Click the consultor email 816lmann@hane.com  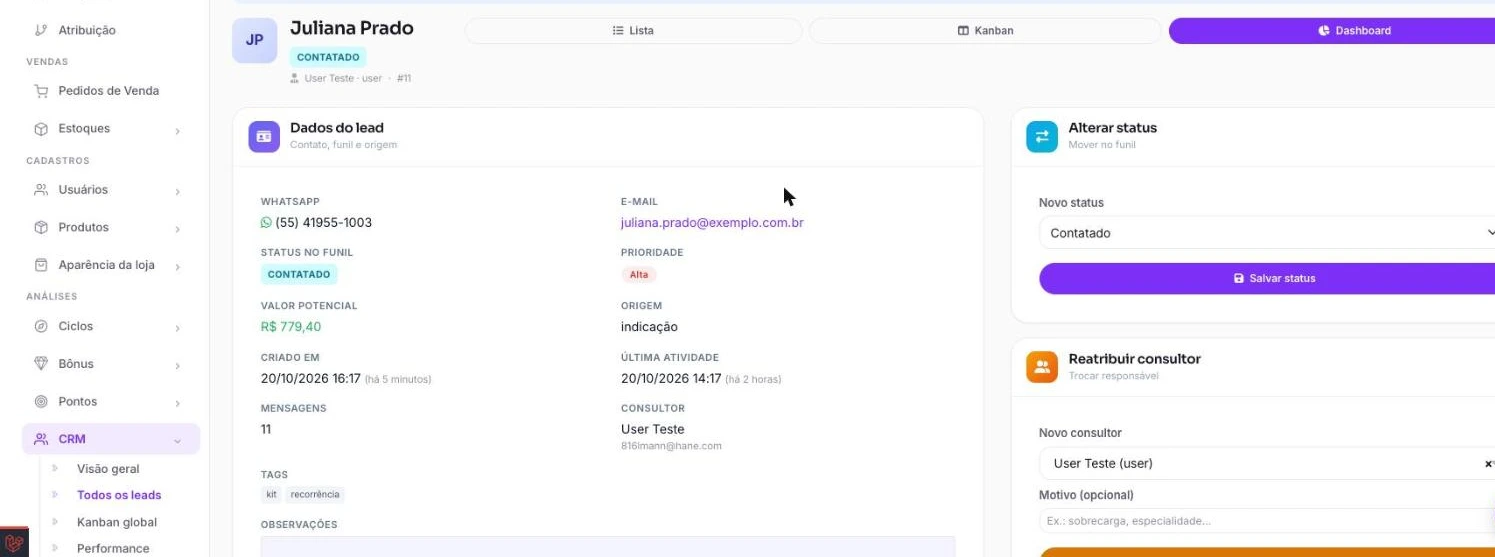pos(671,446)
